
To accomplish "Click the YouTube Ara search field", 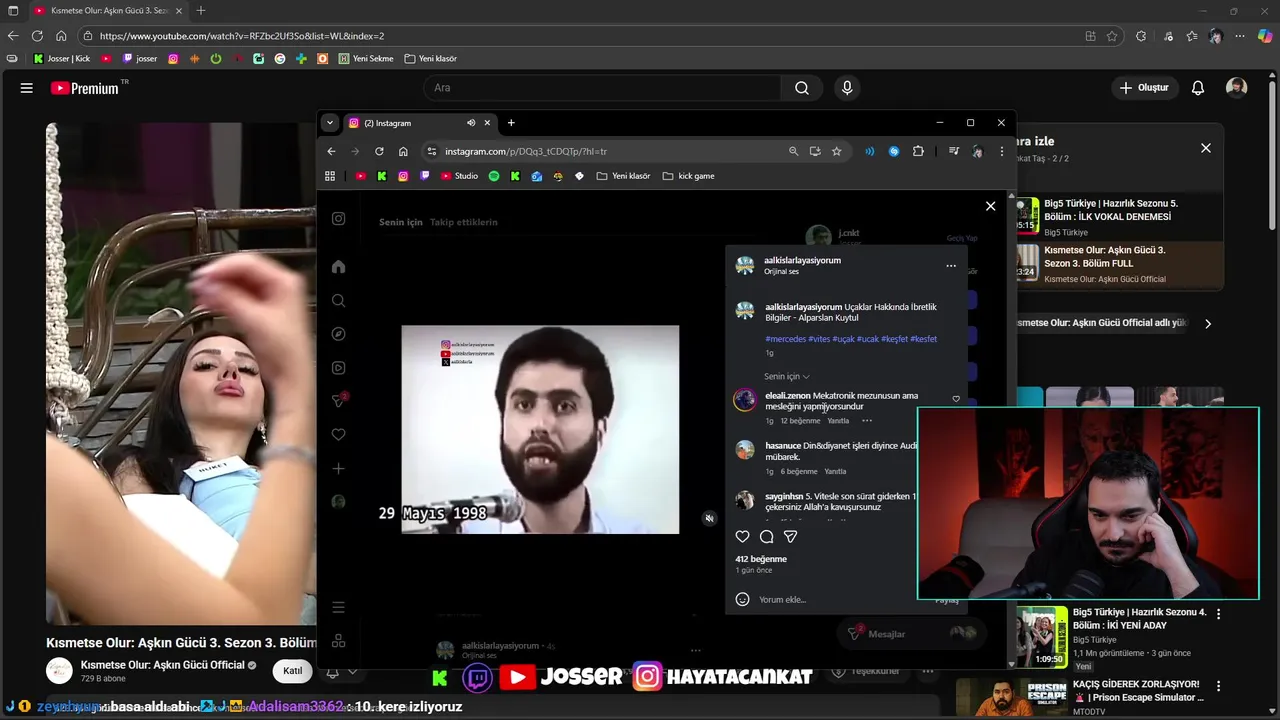I will [602, 88].
